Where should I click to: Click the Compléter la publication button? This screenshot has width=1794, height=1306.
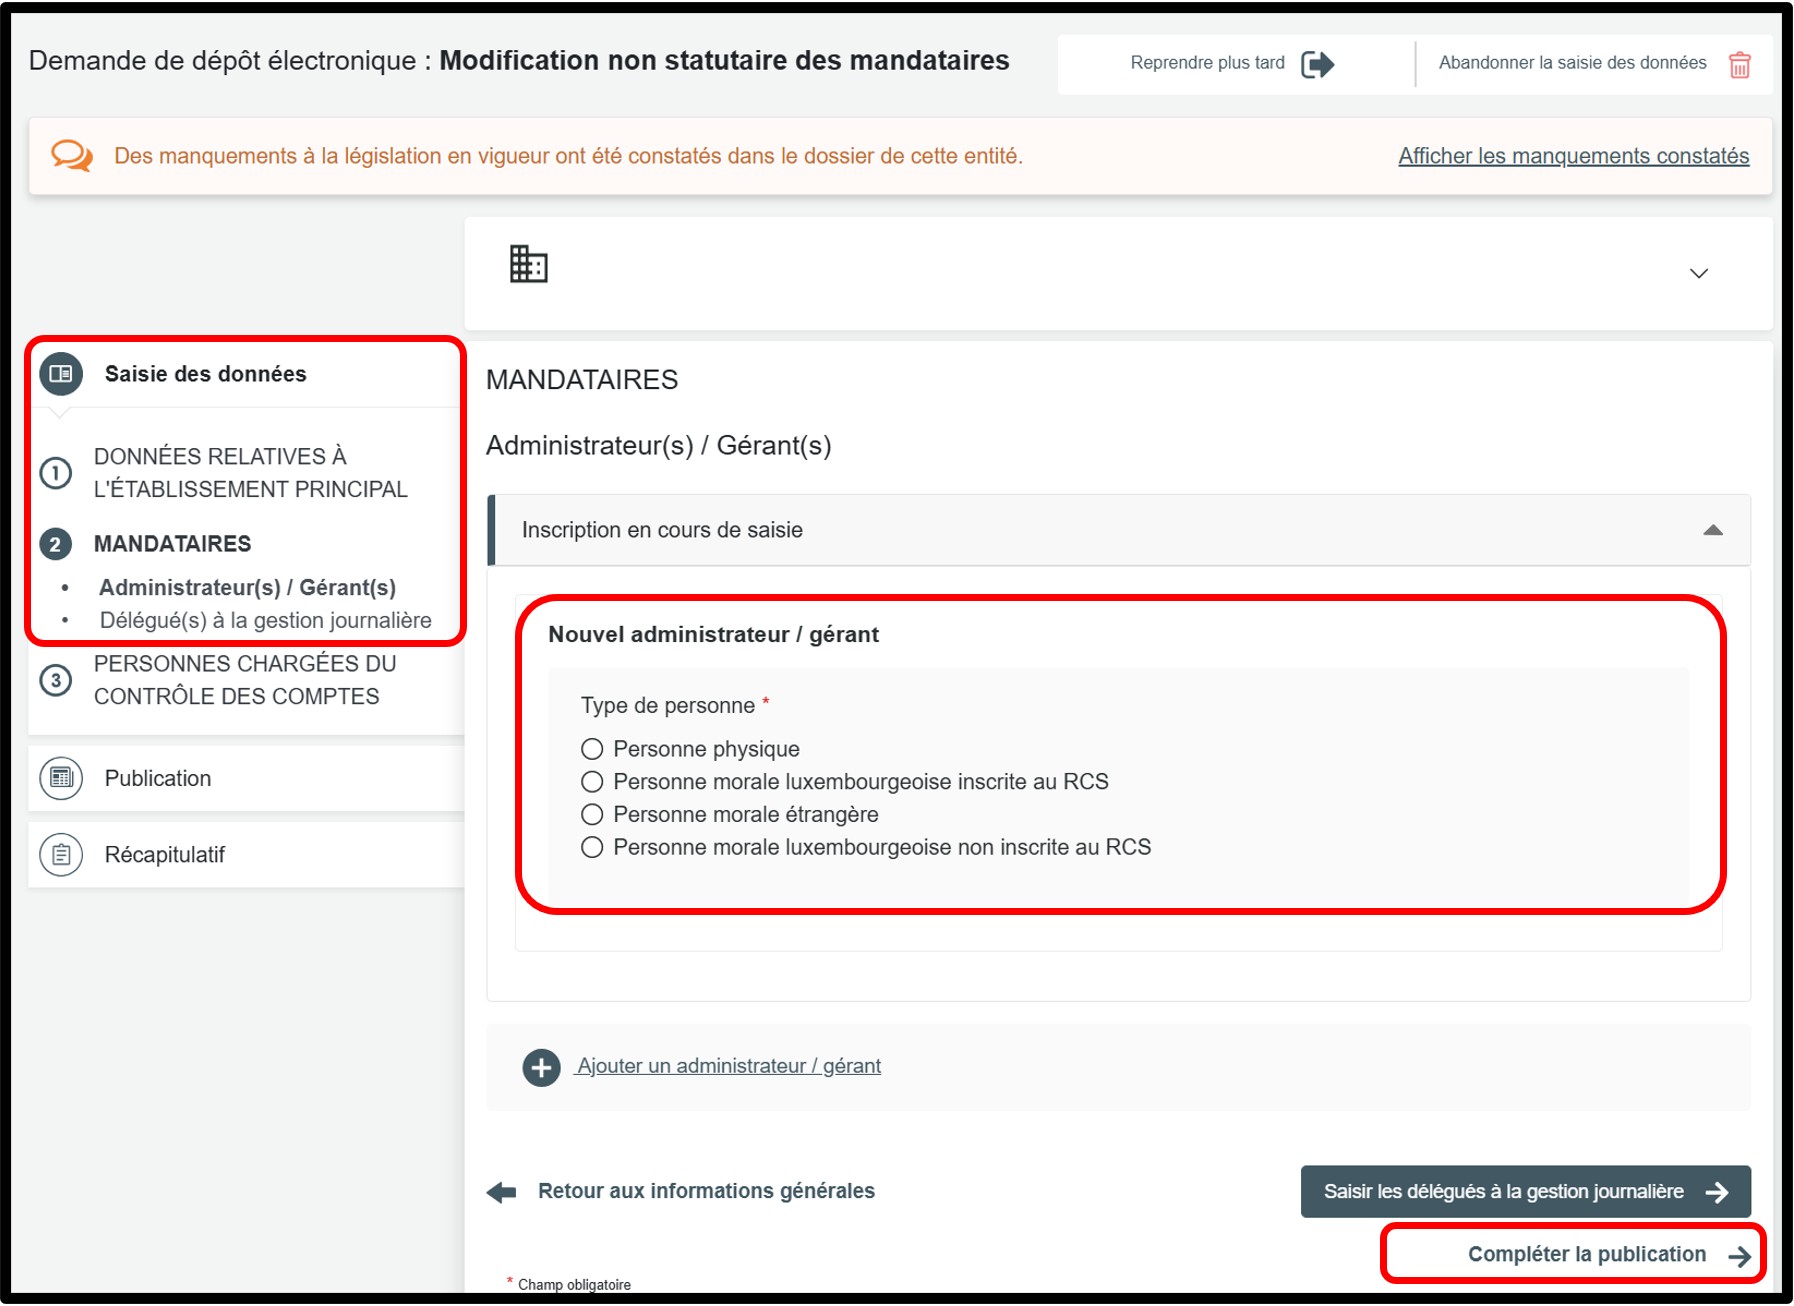coord(1586,1254)
